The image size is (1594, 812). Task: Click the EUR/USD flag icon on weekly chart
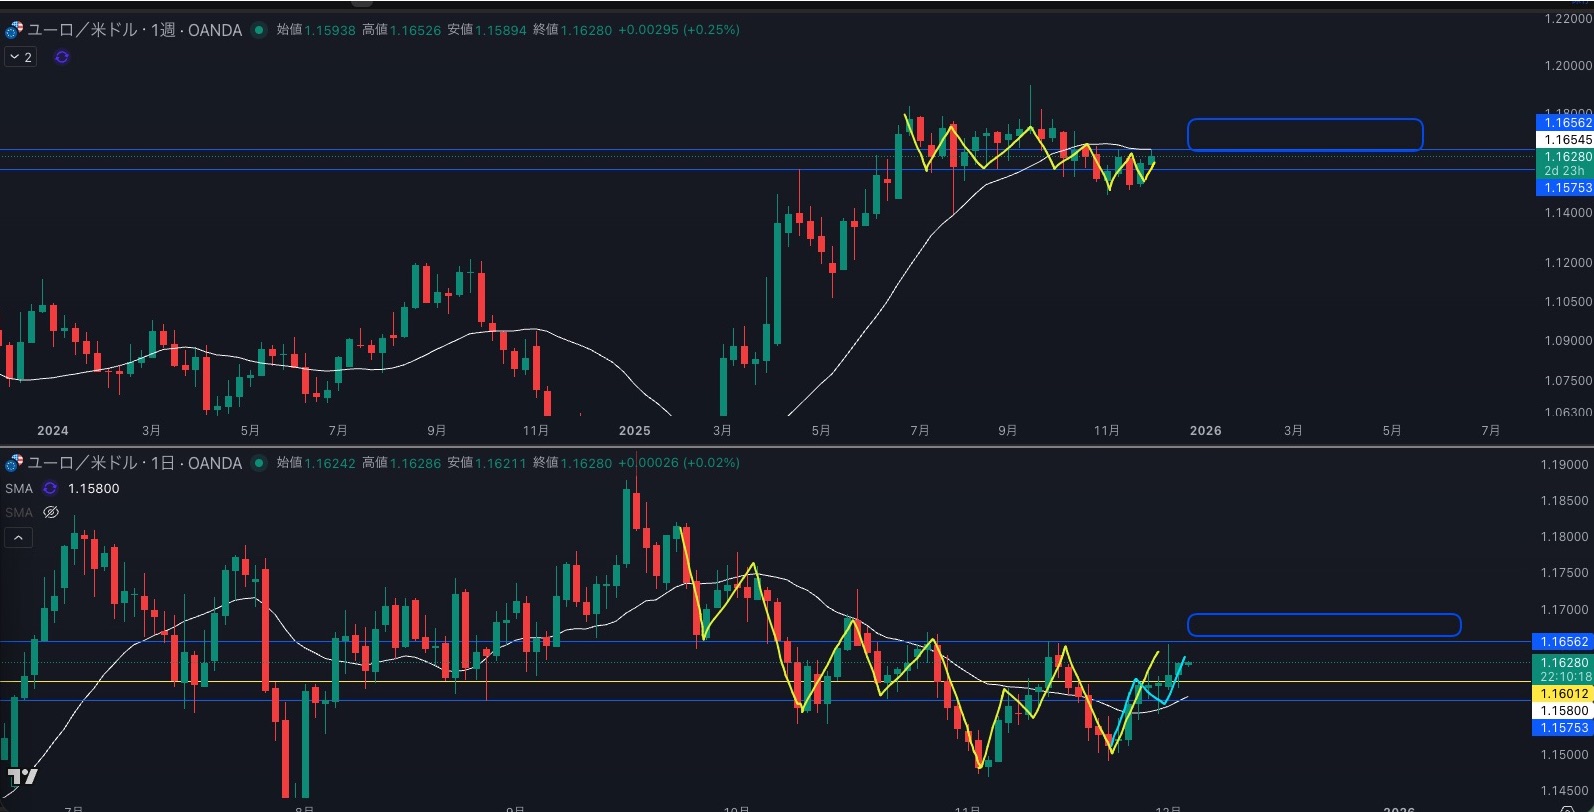click(x=14, y=30)
